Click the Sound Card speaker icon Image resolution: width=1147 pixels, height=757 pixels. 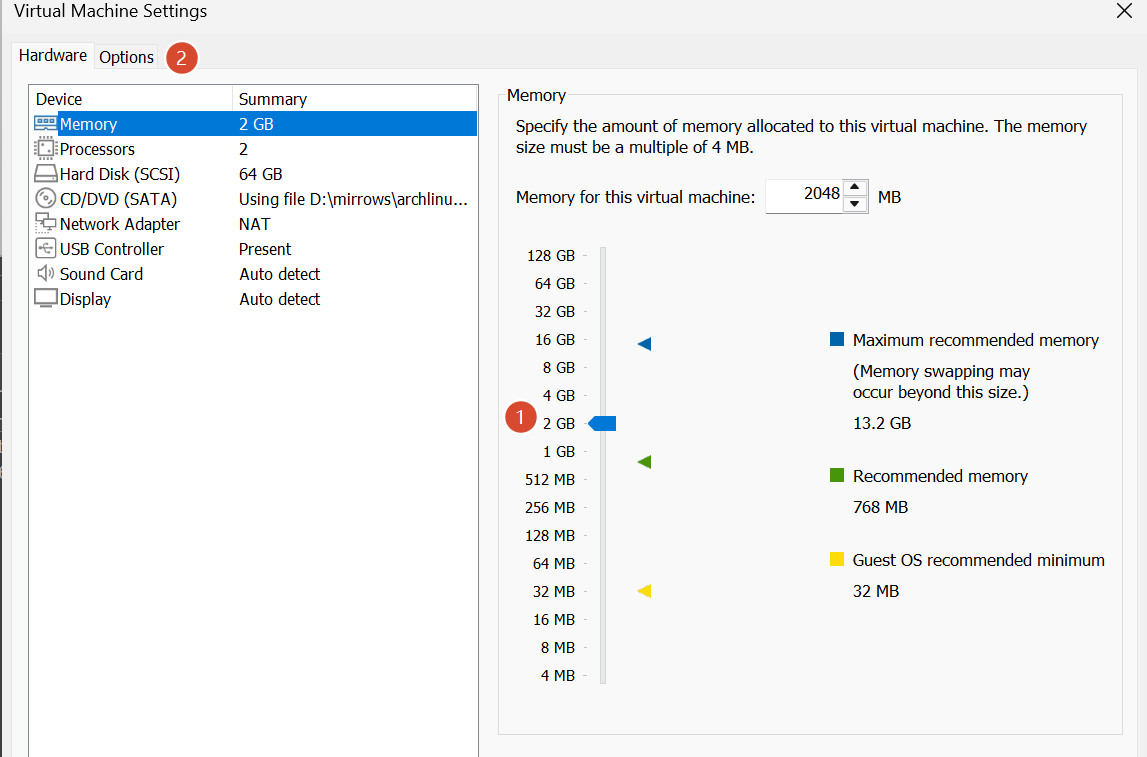pyautogui.click(x=45, y=274)
